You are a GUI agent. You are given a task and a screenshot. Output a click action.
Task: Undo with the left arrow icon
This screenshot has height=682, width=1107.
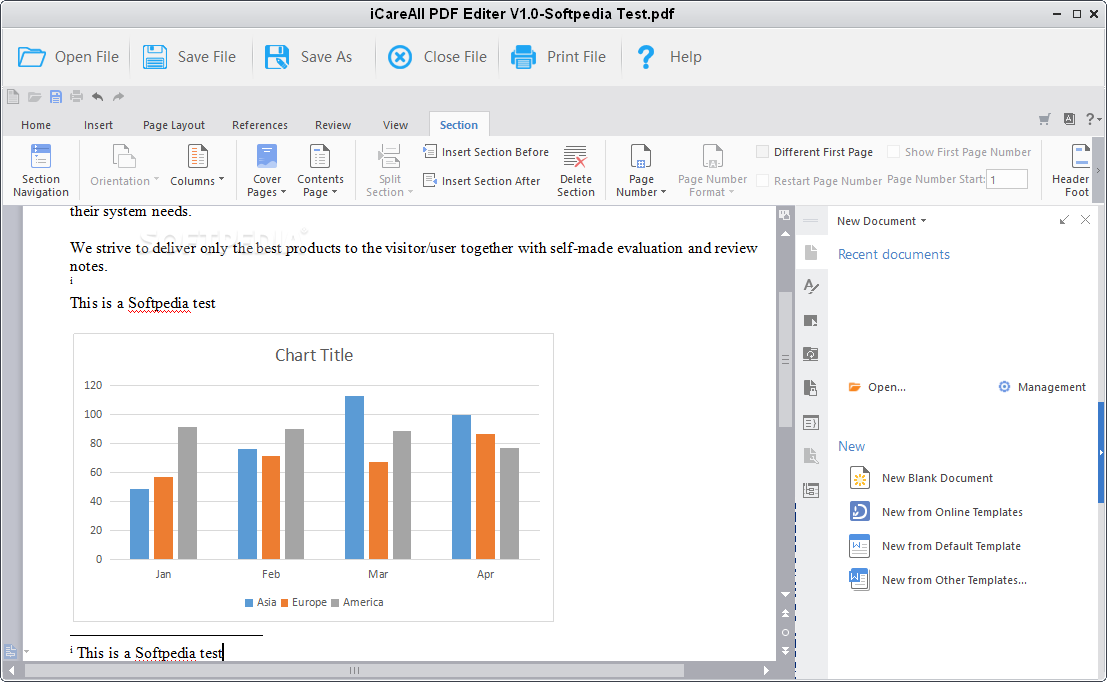pos(97,97)
